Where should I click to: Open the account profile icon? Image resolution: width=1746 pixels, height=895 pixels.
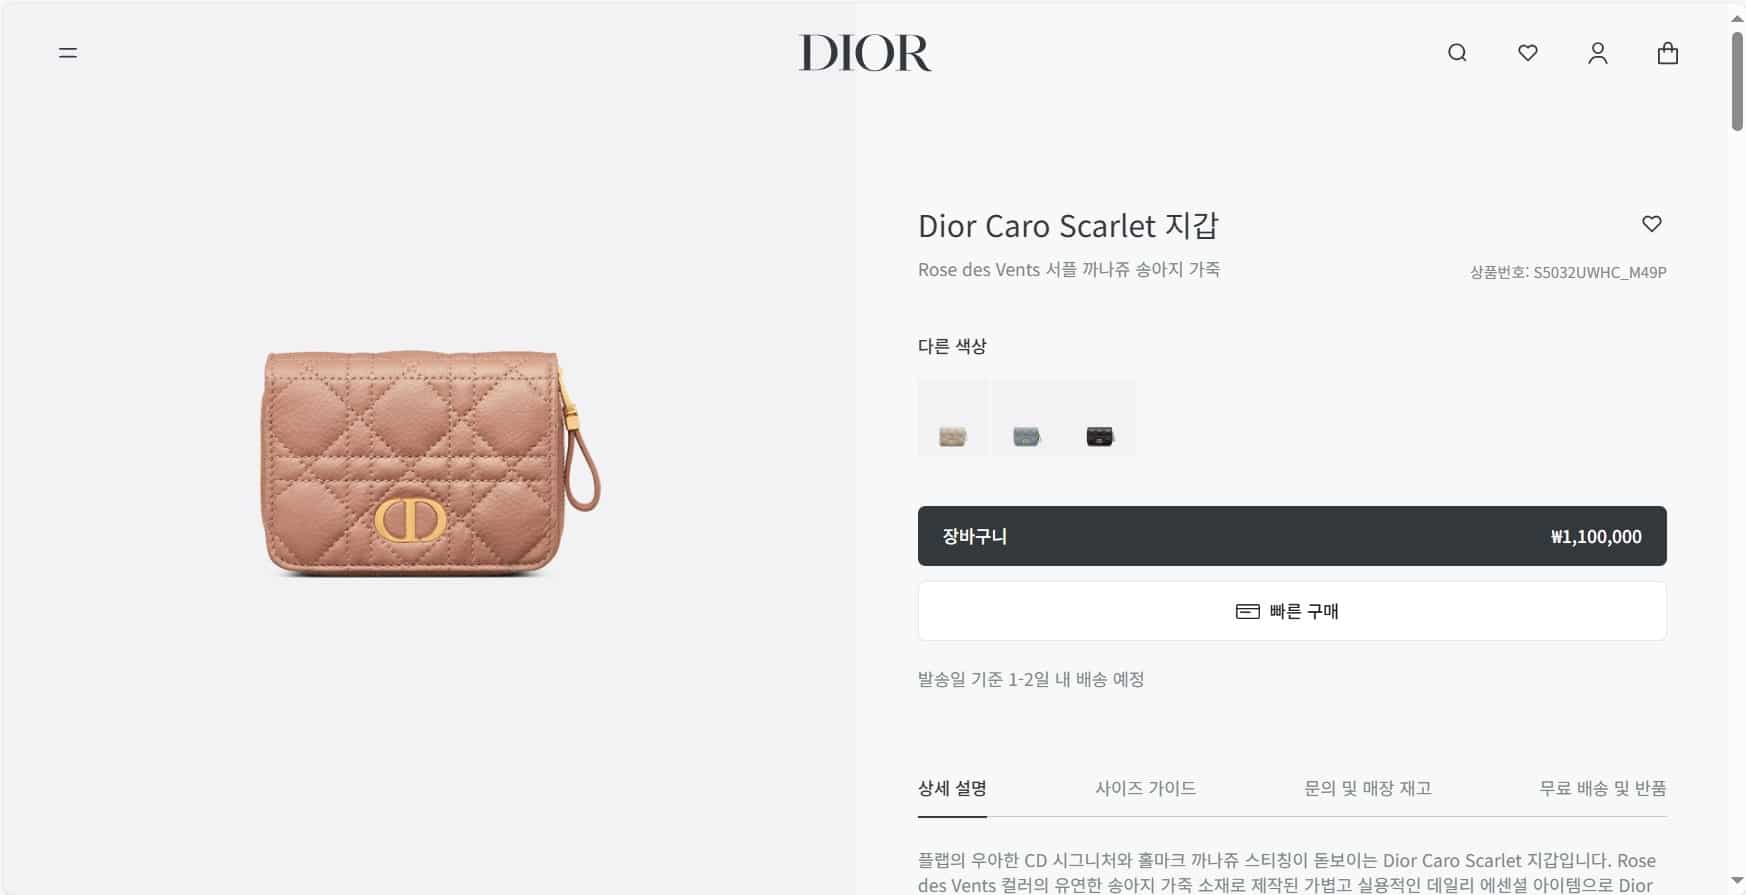tap(1597, 53)
